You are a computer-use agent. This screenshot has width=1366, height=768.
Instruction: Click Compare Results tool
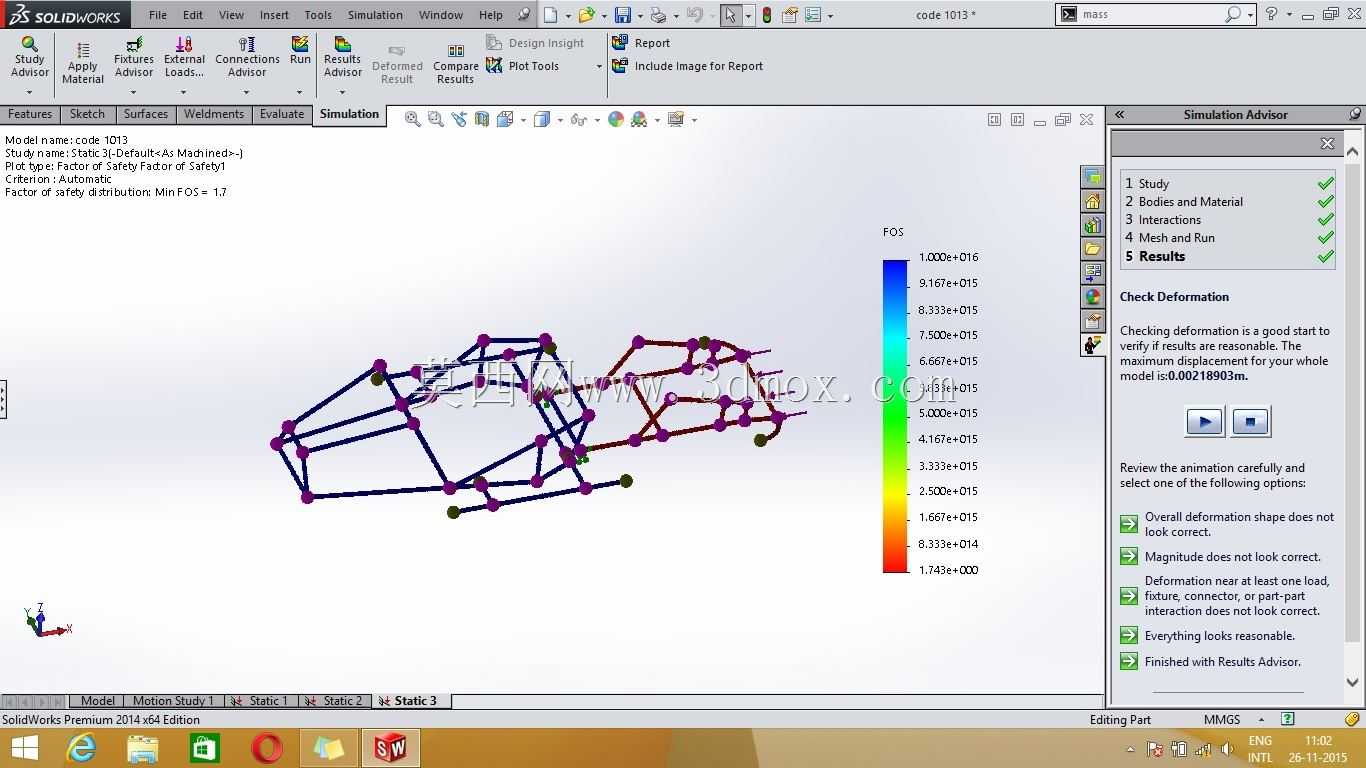[x=455, y=64]
